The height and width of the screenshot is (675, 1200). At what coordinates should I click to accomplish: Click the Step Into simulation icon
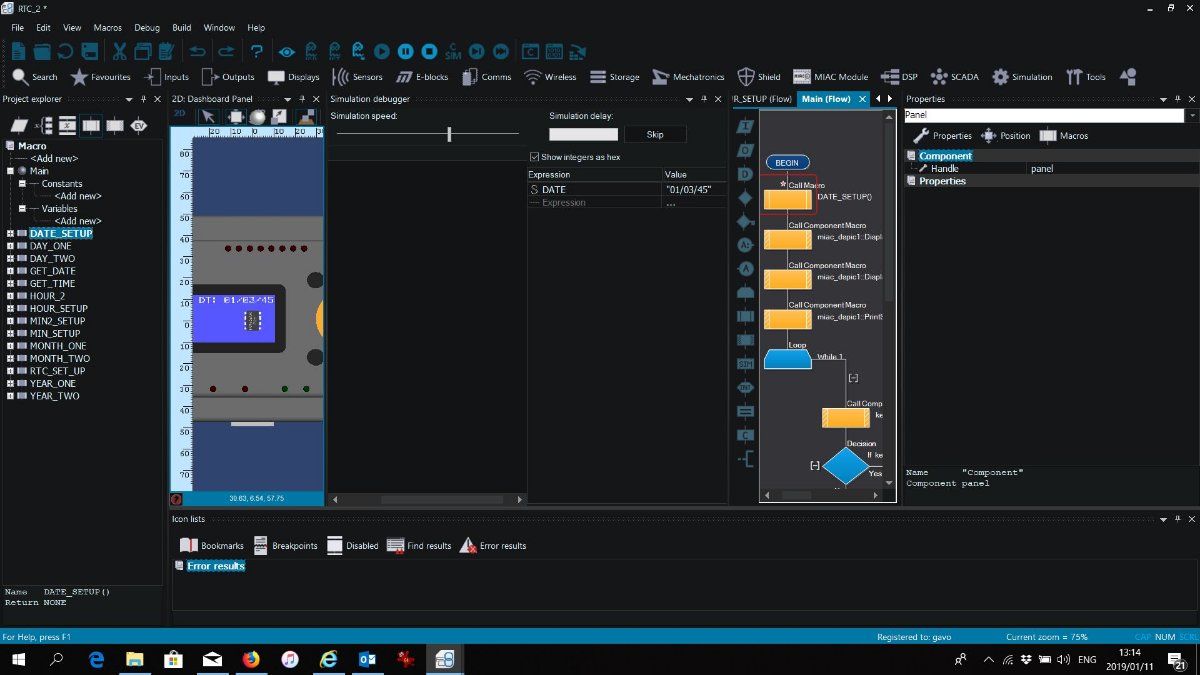coord(477,51)
